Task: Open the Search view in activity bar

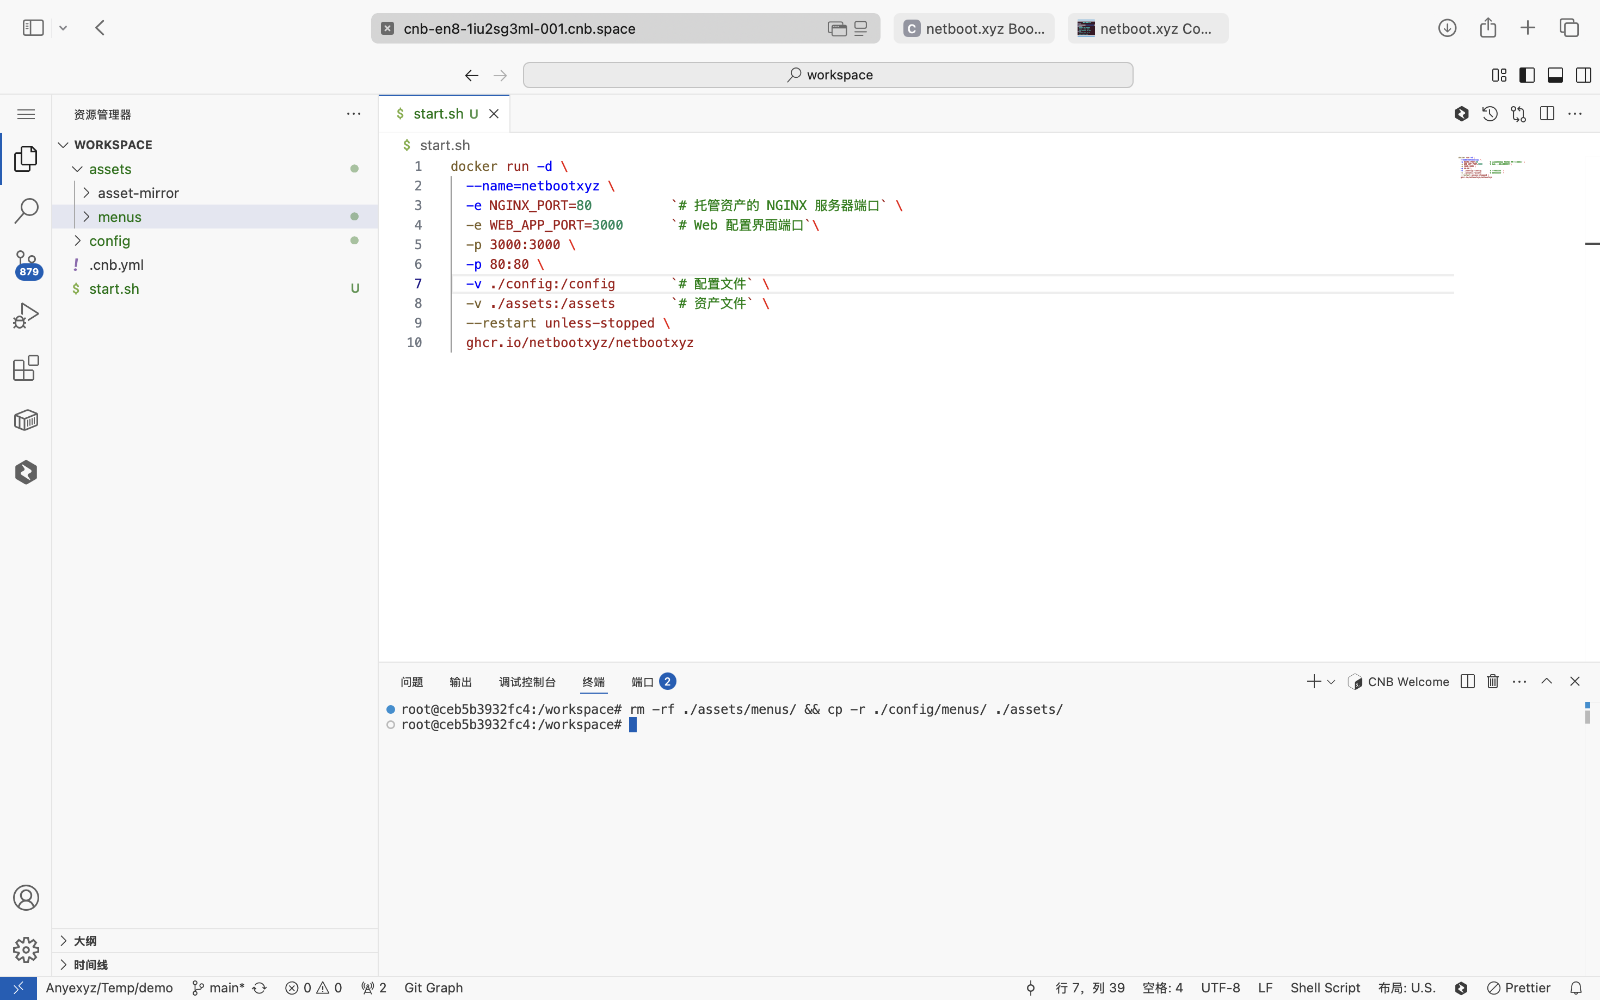Action: [x=26, y=211]
